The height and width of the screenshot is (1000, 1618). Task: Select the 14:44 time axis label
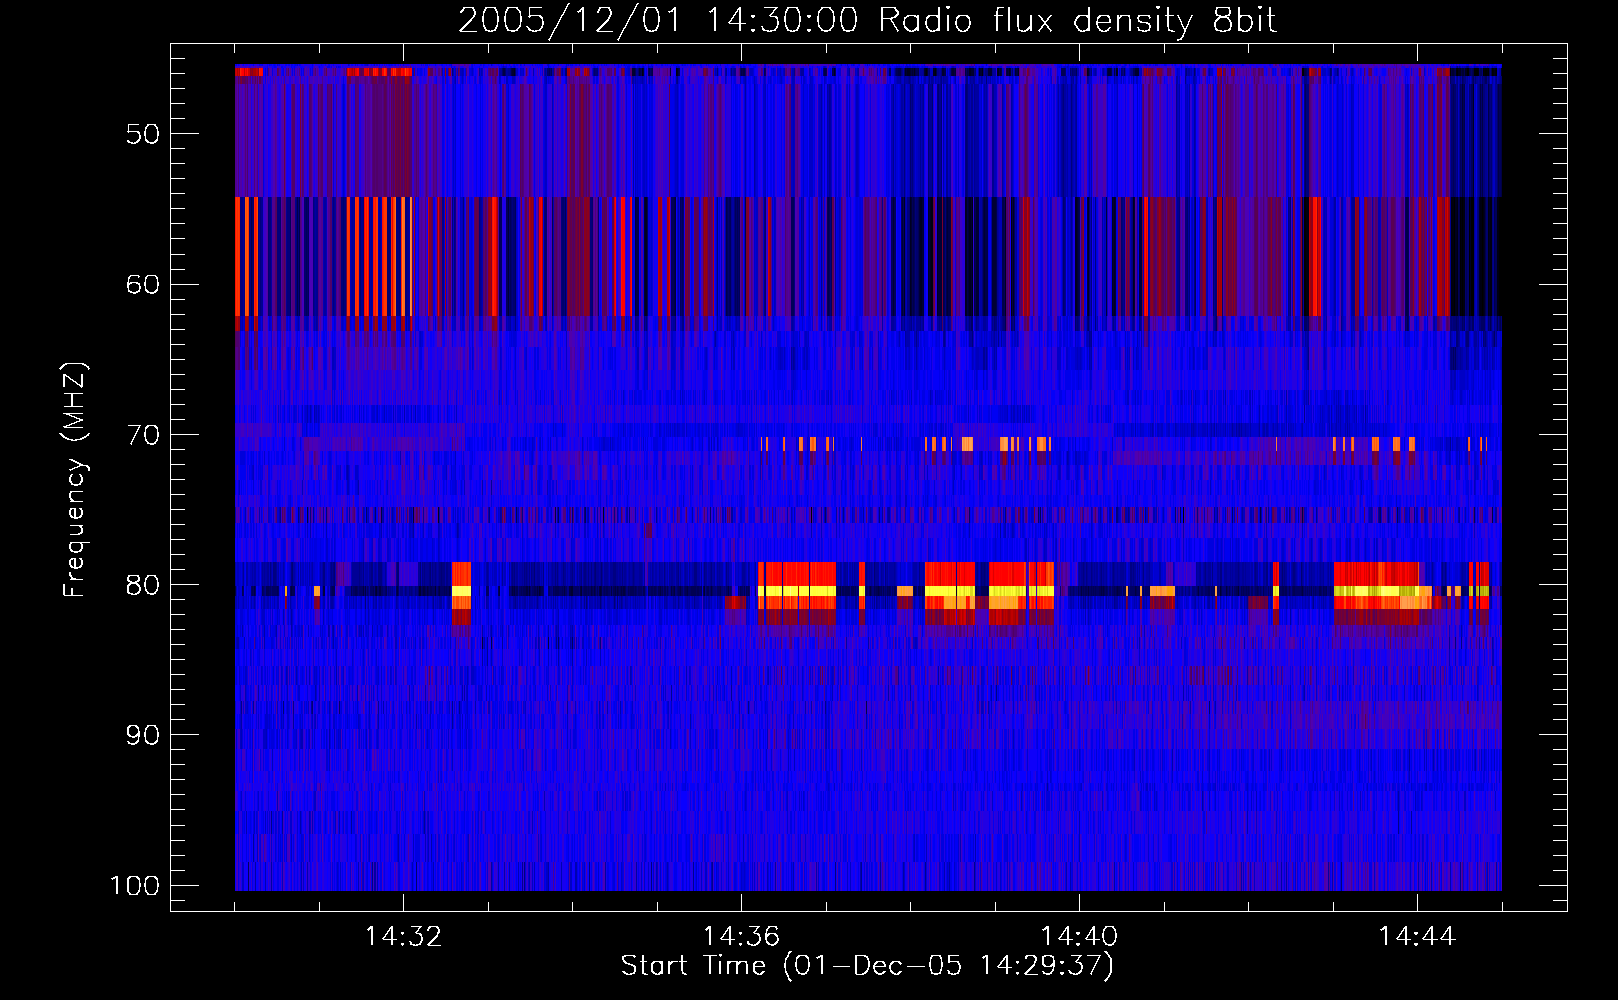1417,937
